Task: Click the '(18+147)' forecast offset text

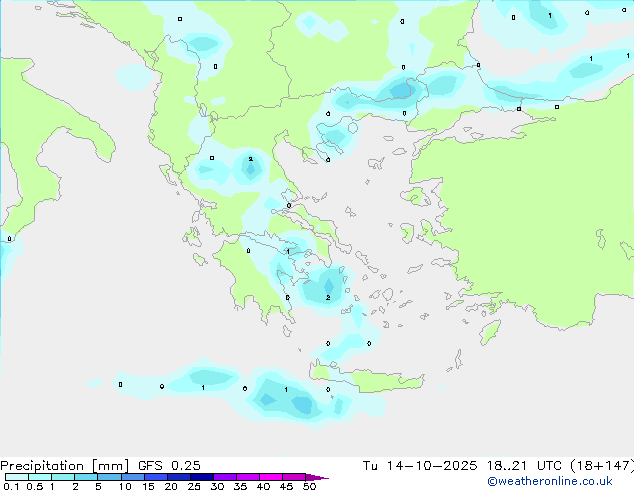Action: [602, 466]
